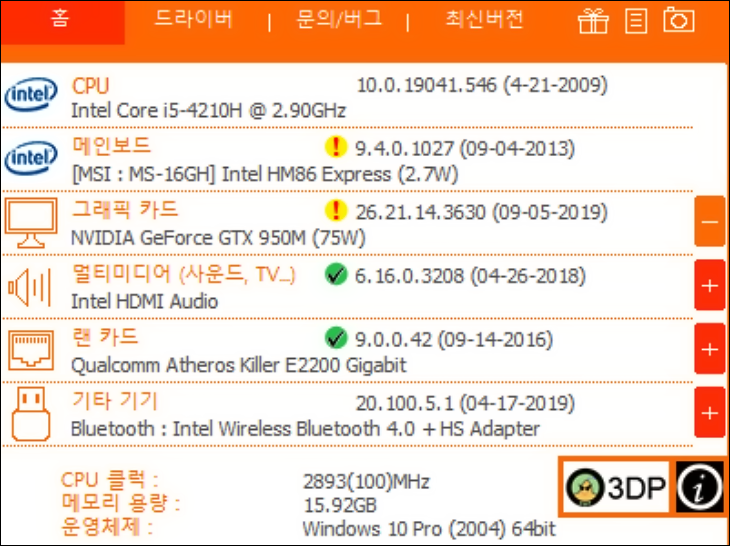Expand the 랜 카드 row with plus button

710,349
